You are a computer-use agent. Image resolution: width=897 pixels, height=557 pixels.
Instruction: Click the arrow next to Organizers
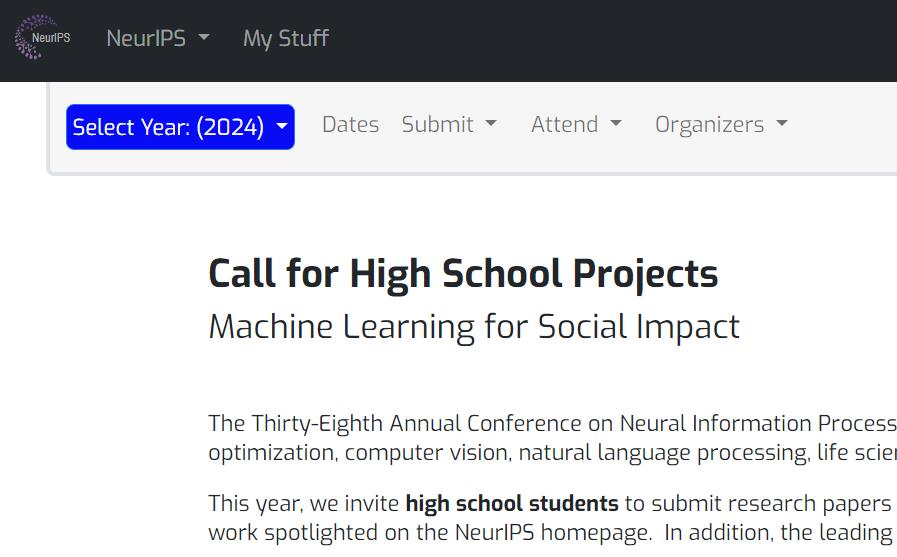(782, 125)
